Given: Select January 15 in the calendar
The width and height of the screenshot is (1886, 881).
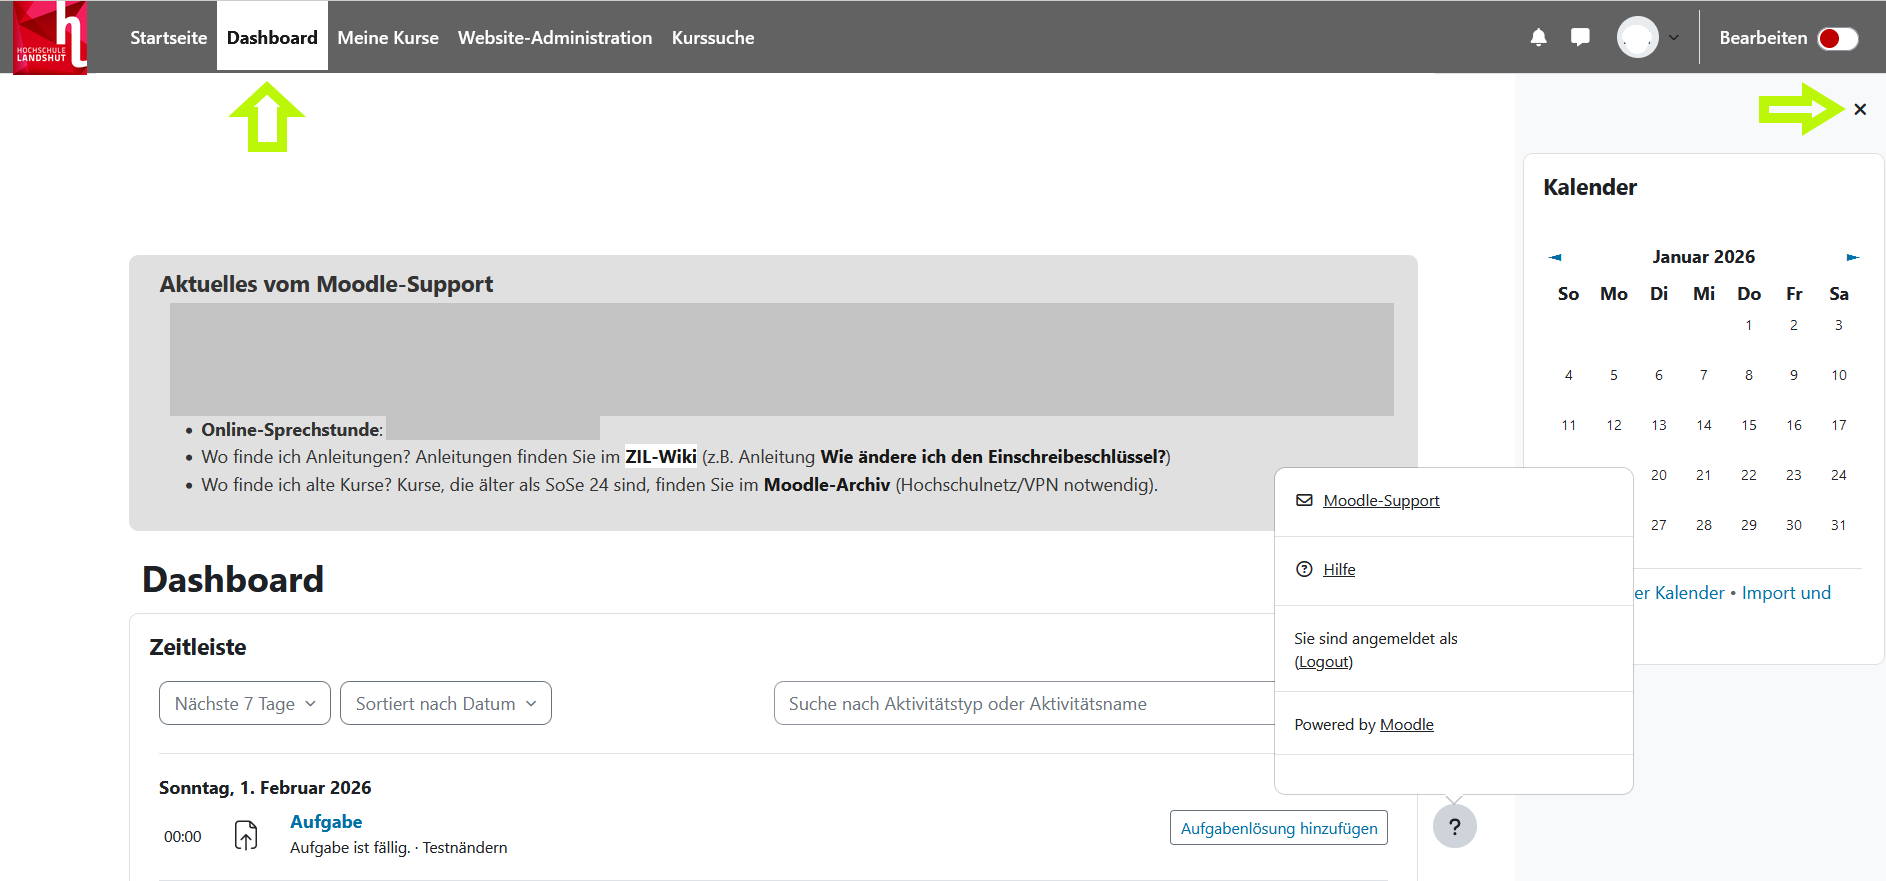Looking at the screenshot, I should tap(1748, 425).
